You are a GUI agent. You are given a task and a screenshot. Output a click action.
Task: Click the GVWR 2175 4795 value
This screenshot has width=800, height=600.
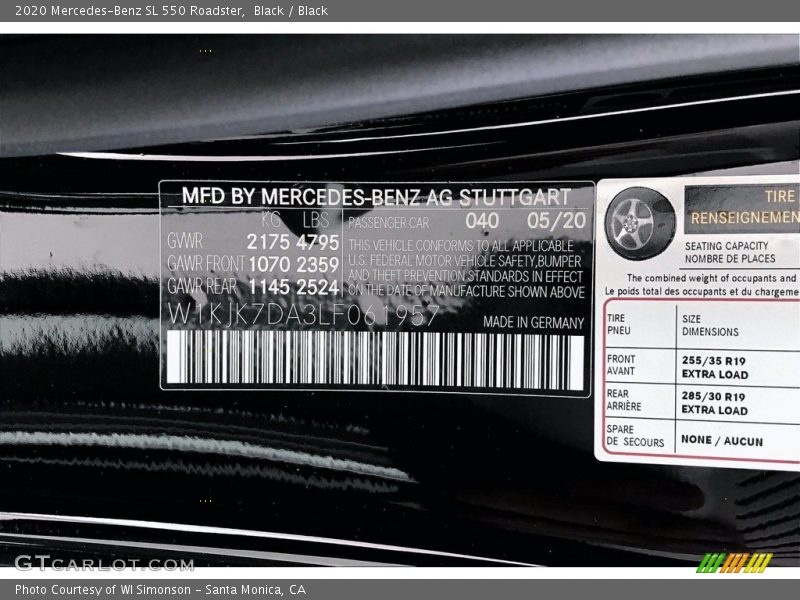[x=253, y=243]
